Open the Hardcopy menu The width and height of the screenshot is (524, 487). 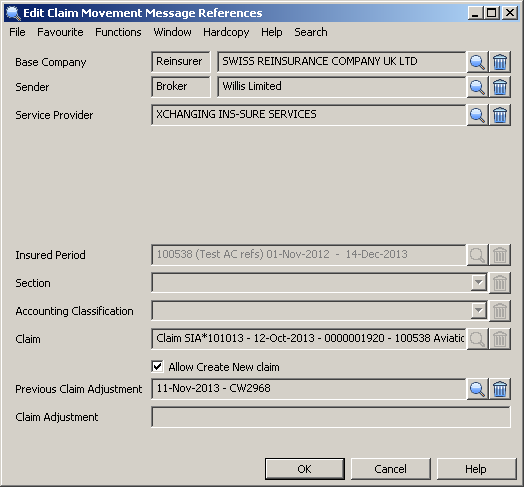226,32
